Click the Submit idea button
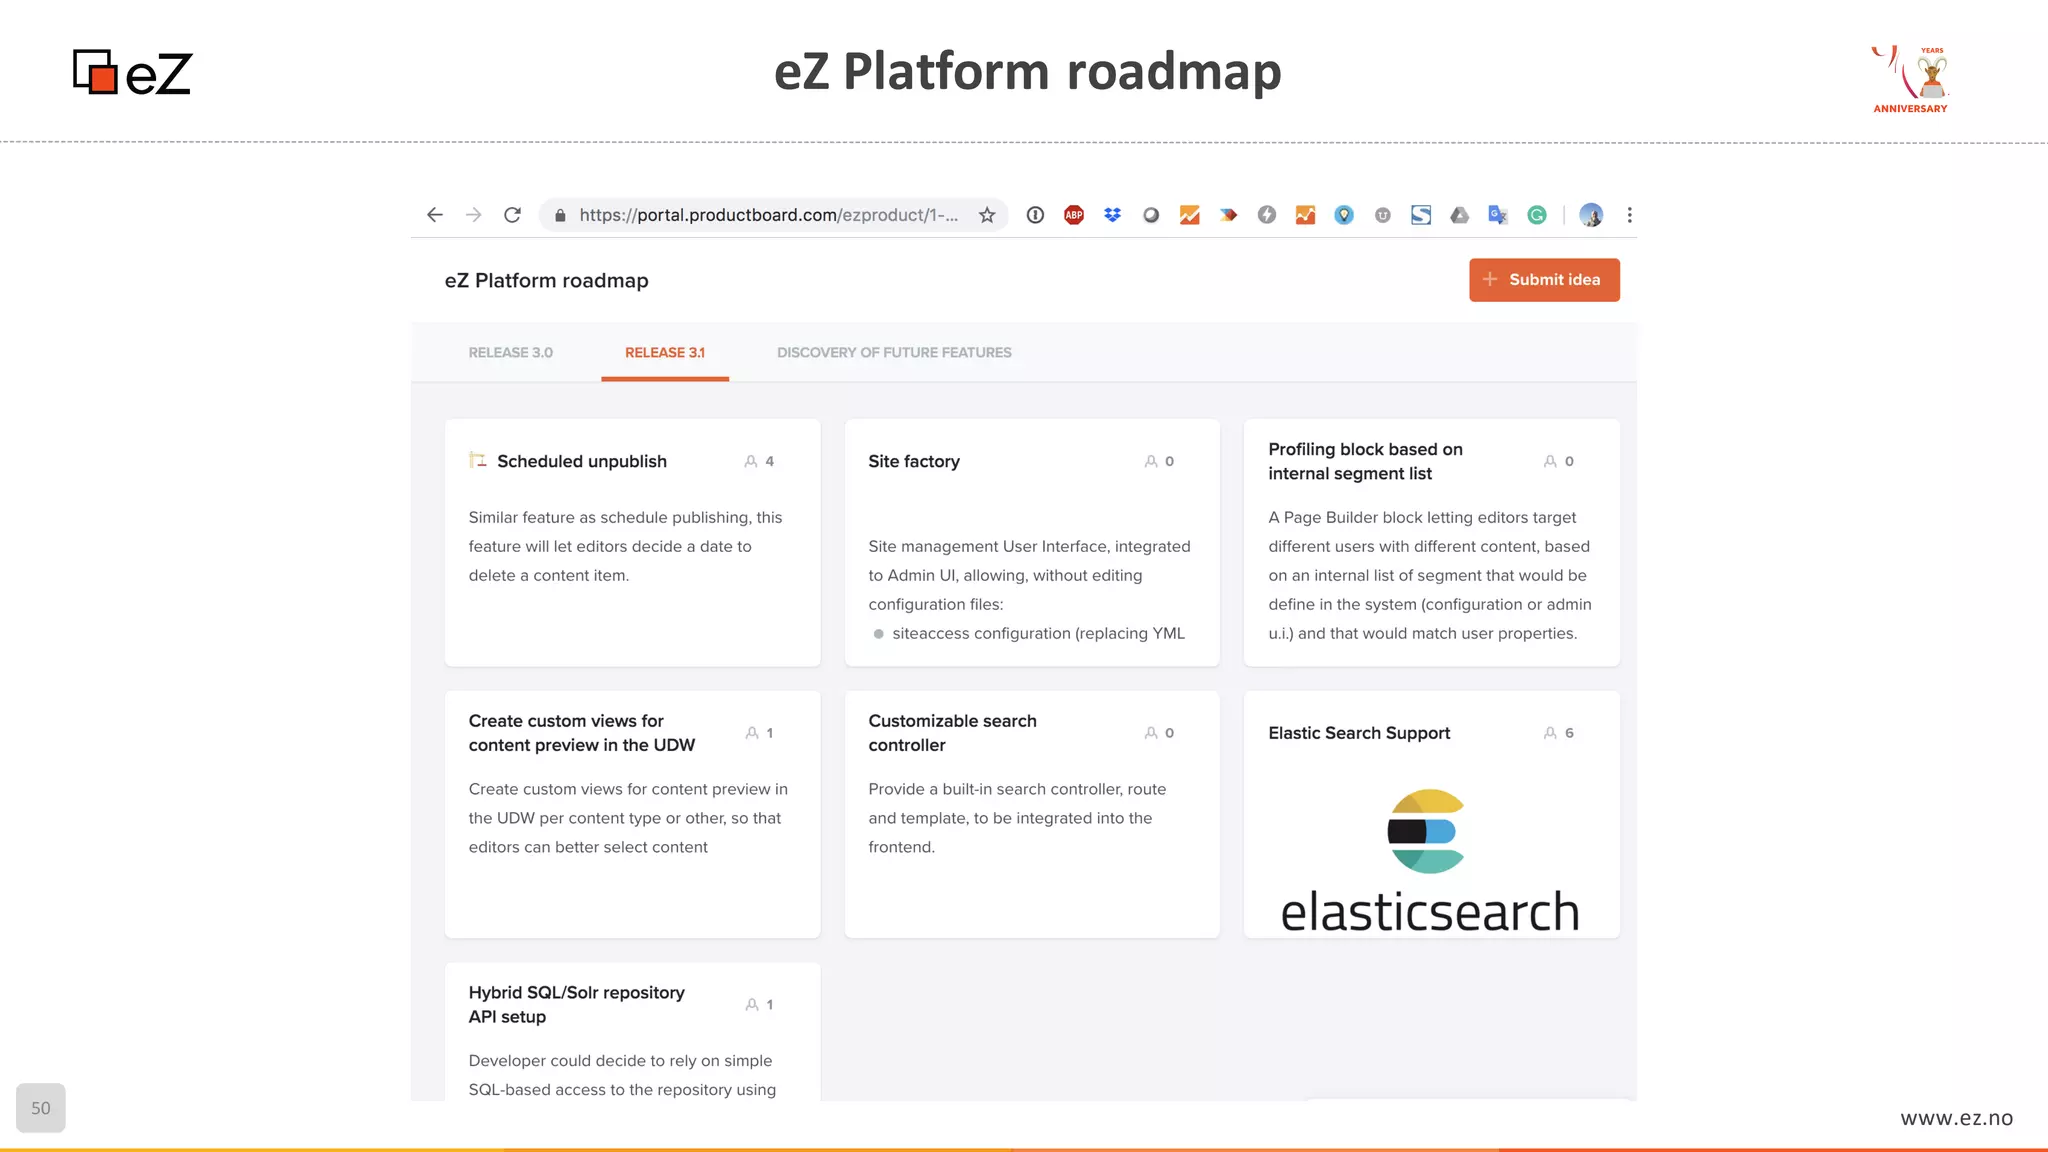 click(1544, 280)
